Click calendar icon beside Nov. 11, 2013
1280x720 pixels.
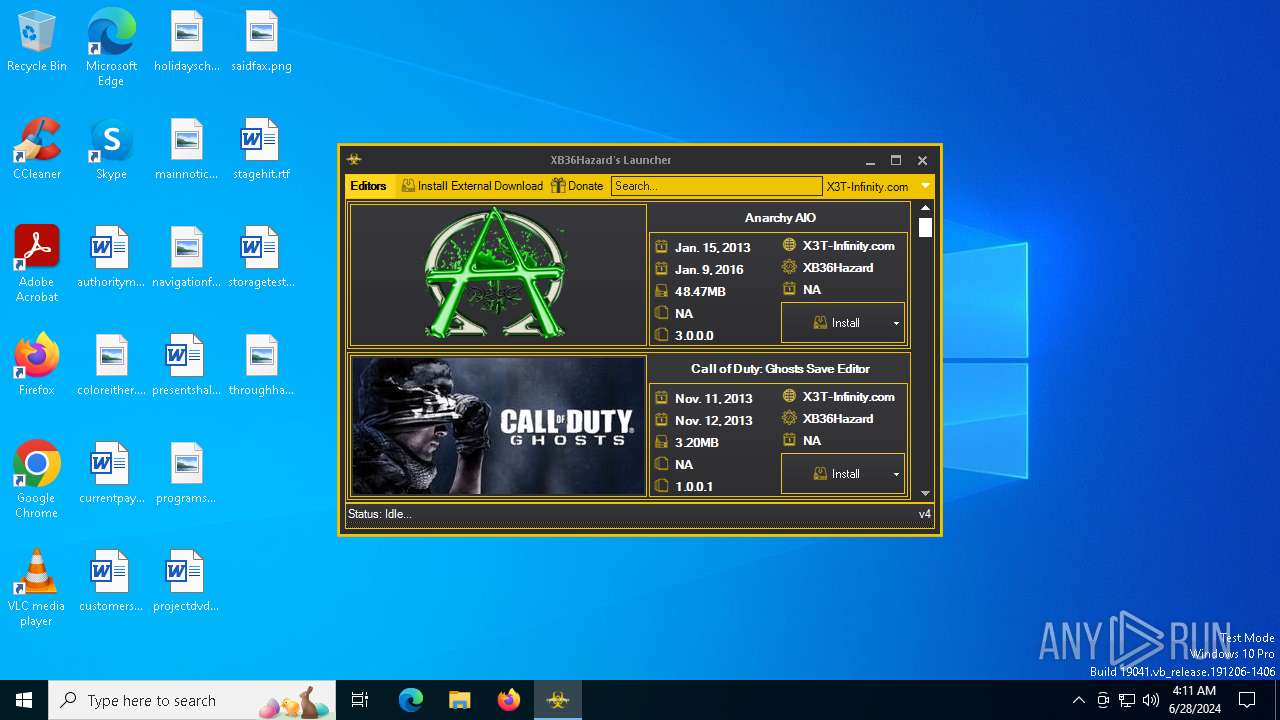[x=661, y=398]
